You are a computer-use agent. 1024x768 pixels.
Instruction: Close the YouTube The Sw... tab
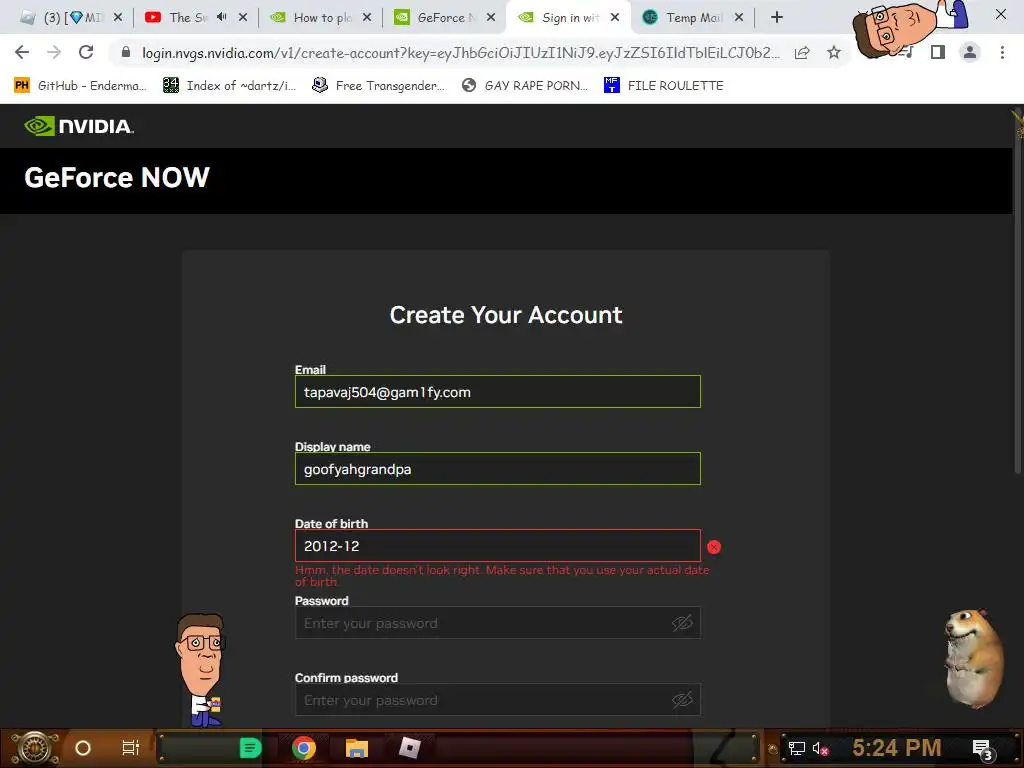[x=243, y=18]
